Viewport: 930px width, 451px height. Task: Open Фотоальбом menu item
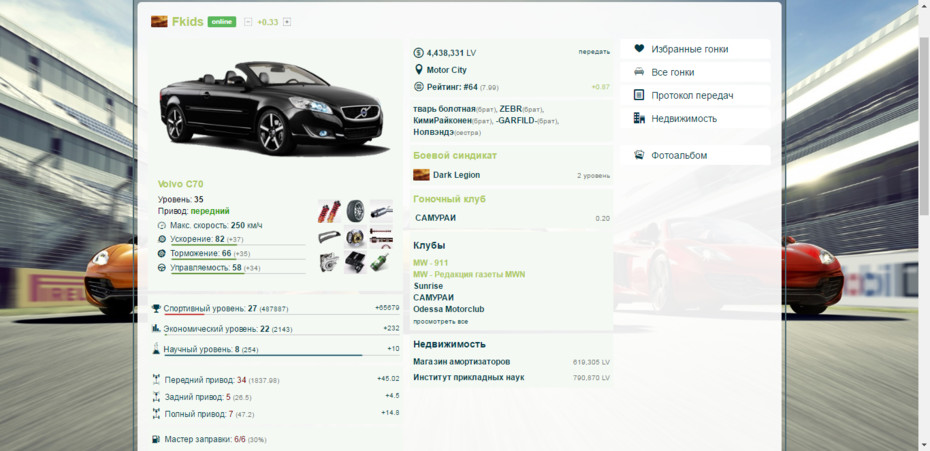tap(695, 155)
